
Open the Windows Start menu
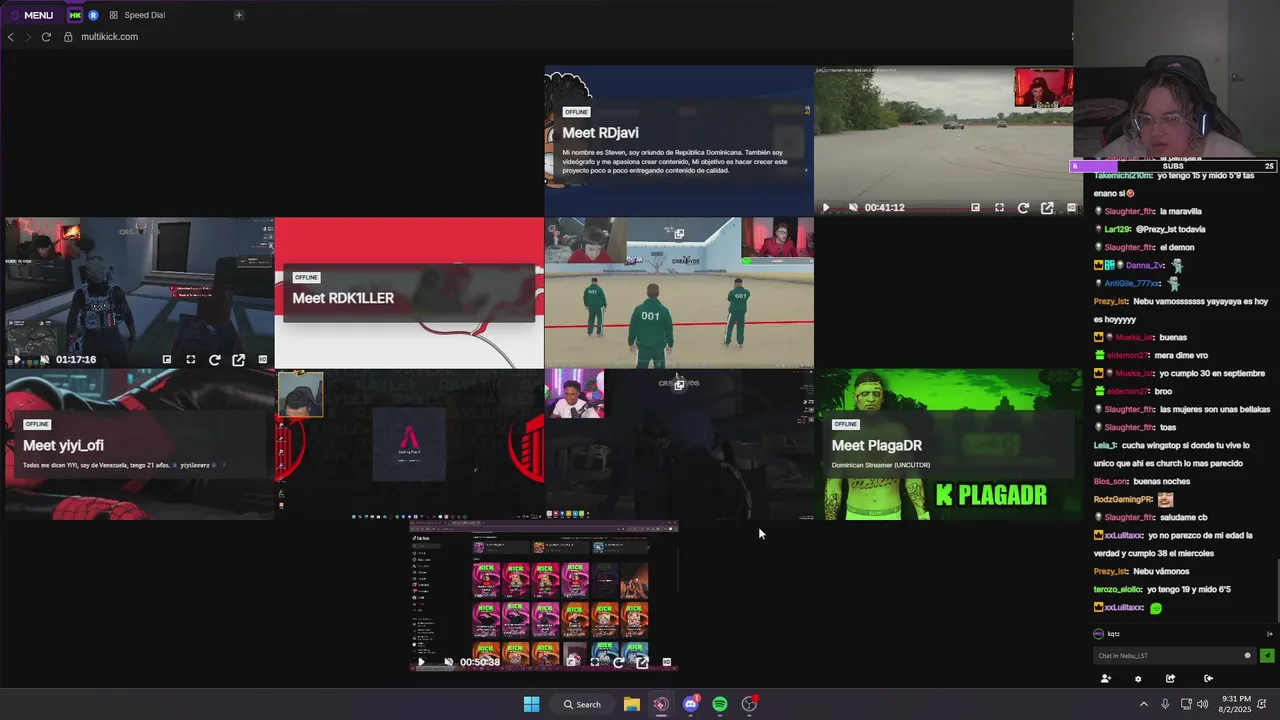tap(532, 704)
